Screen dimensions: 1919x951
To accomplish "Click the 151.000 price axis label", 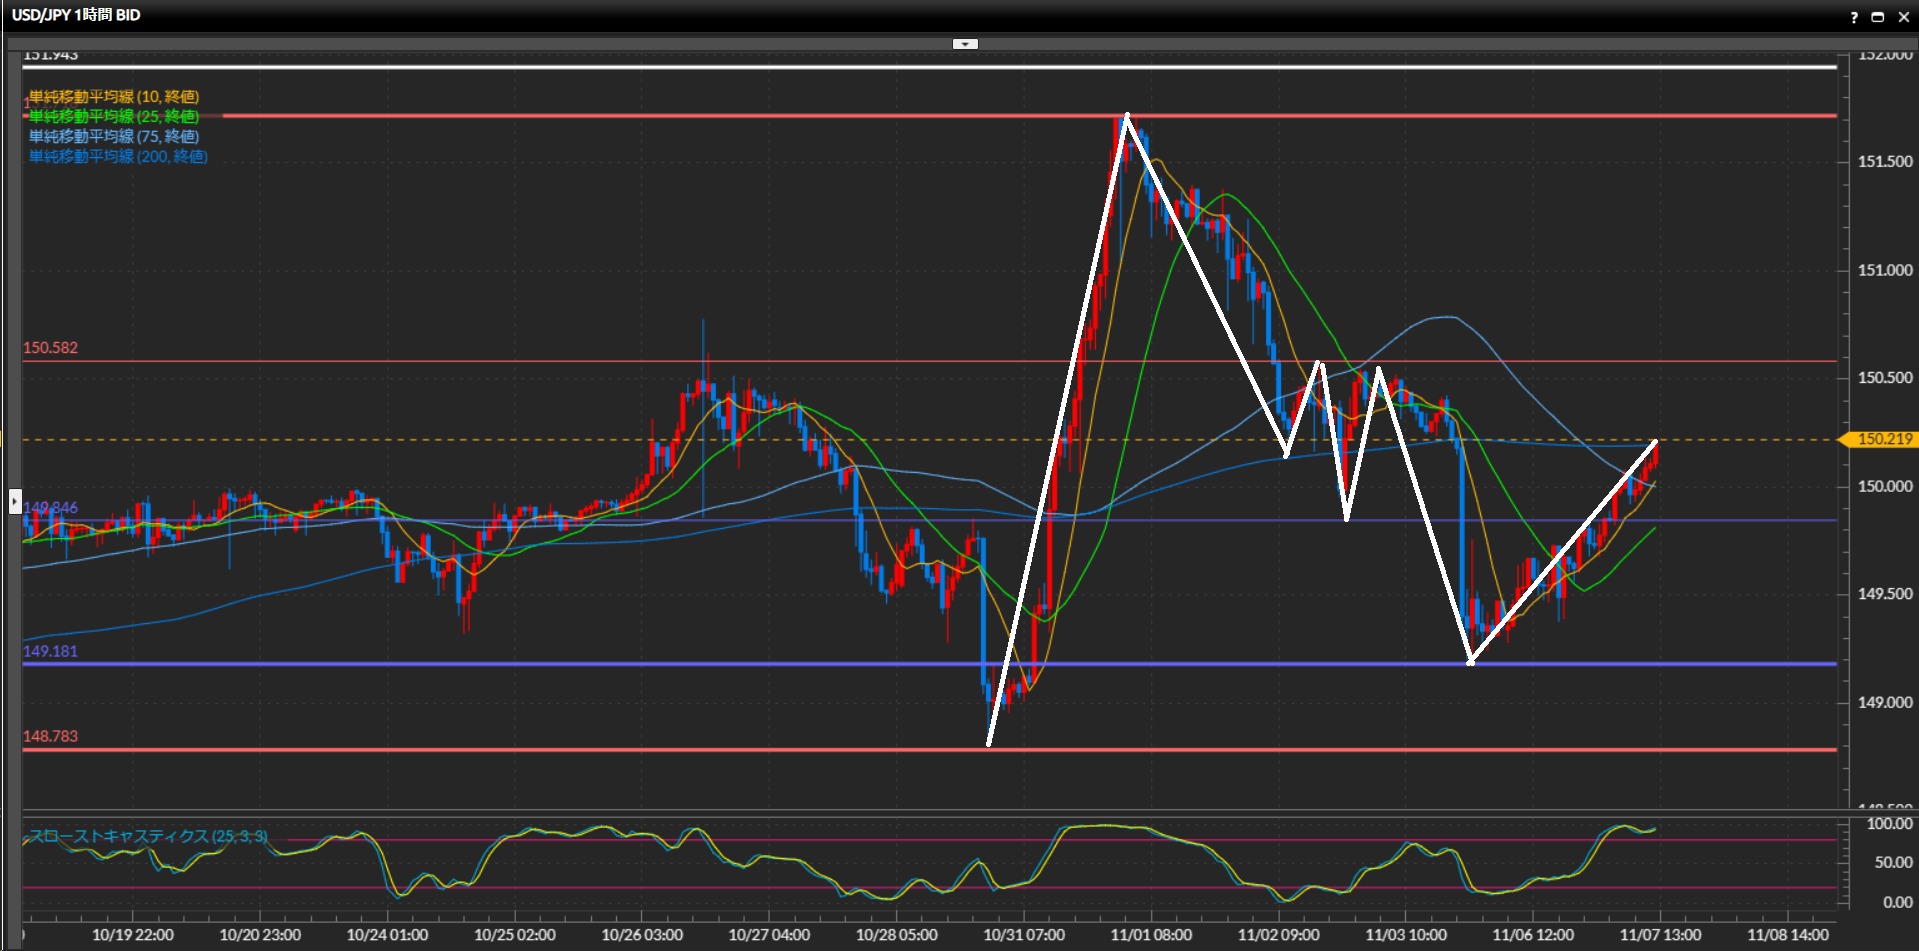I will (1884, 270).
